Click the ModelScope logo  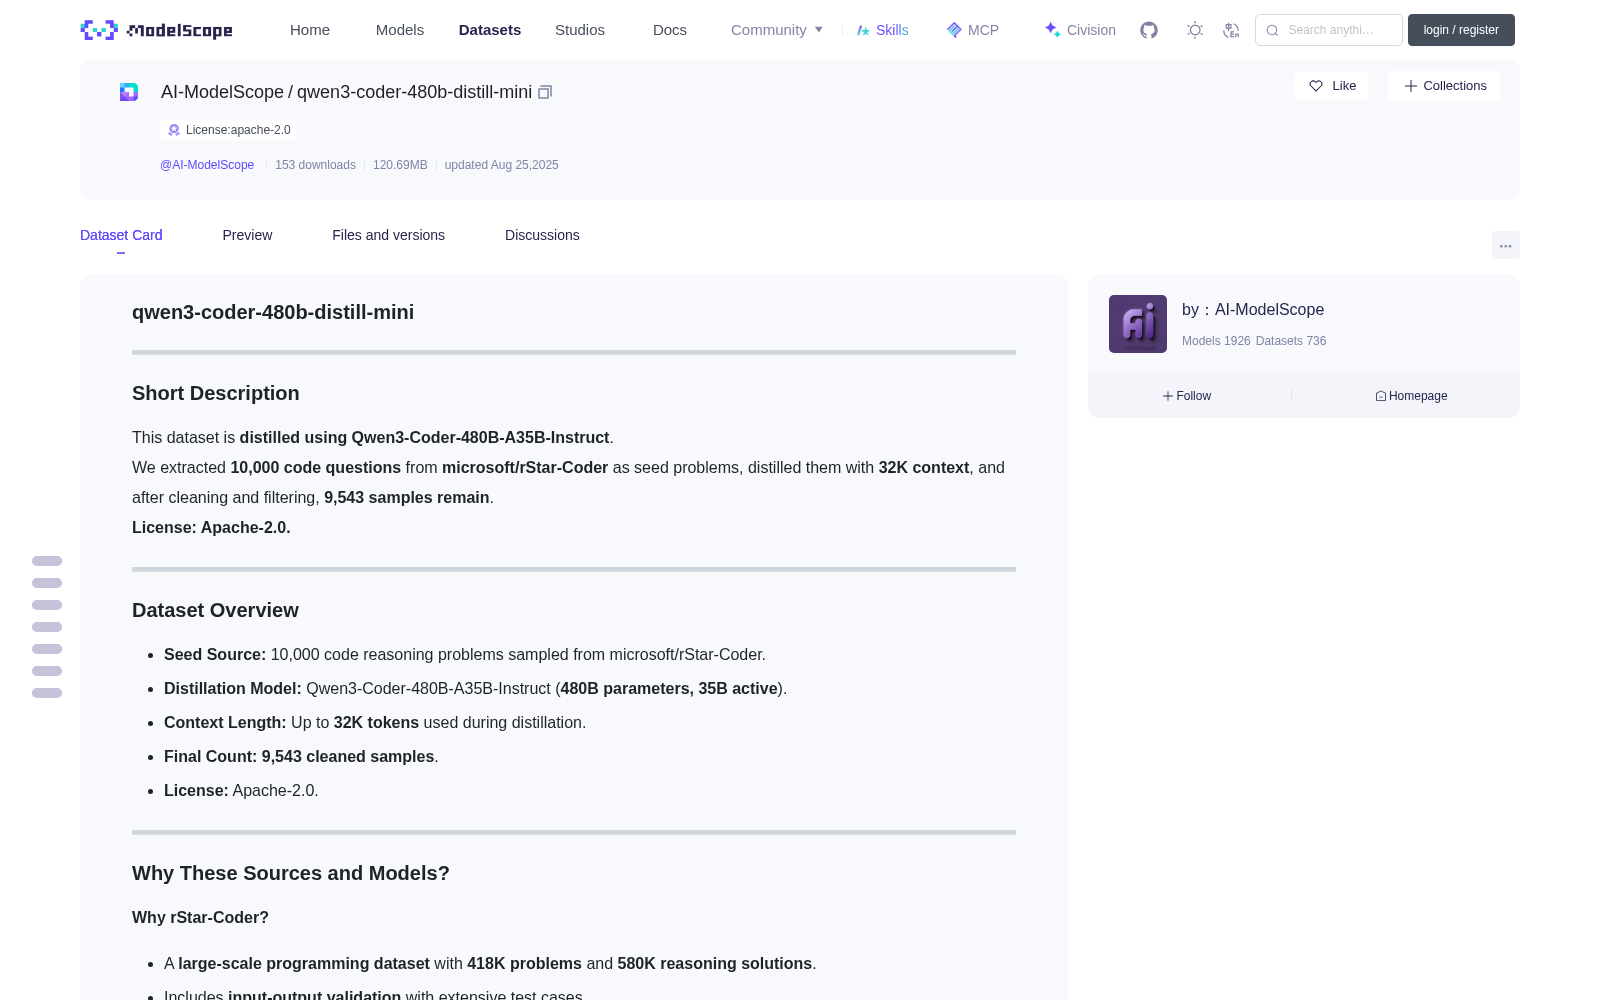click(x=156, y=30)
